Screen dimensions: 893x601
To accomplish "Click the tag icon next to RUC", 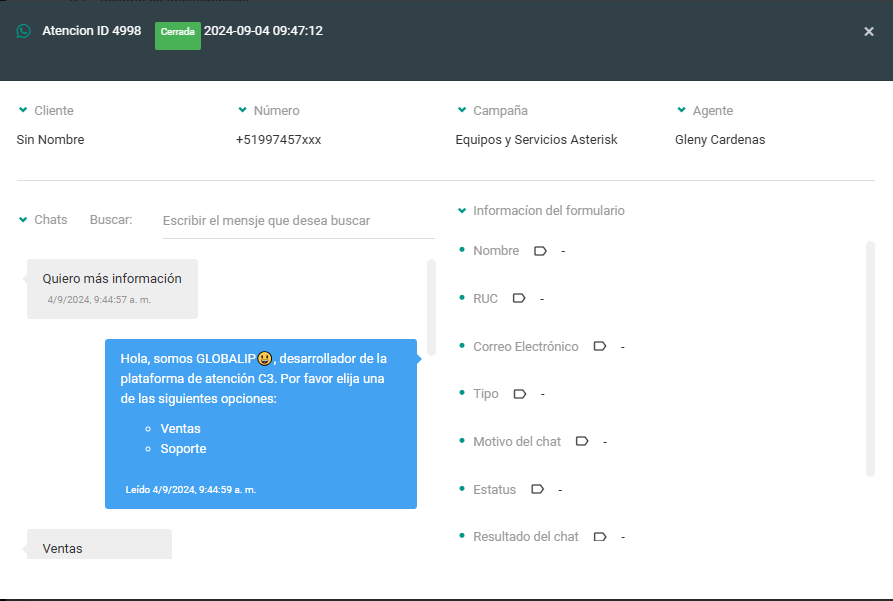I will pyautogui.click(x=519, y=298).
